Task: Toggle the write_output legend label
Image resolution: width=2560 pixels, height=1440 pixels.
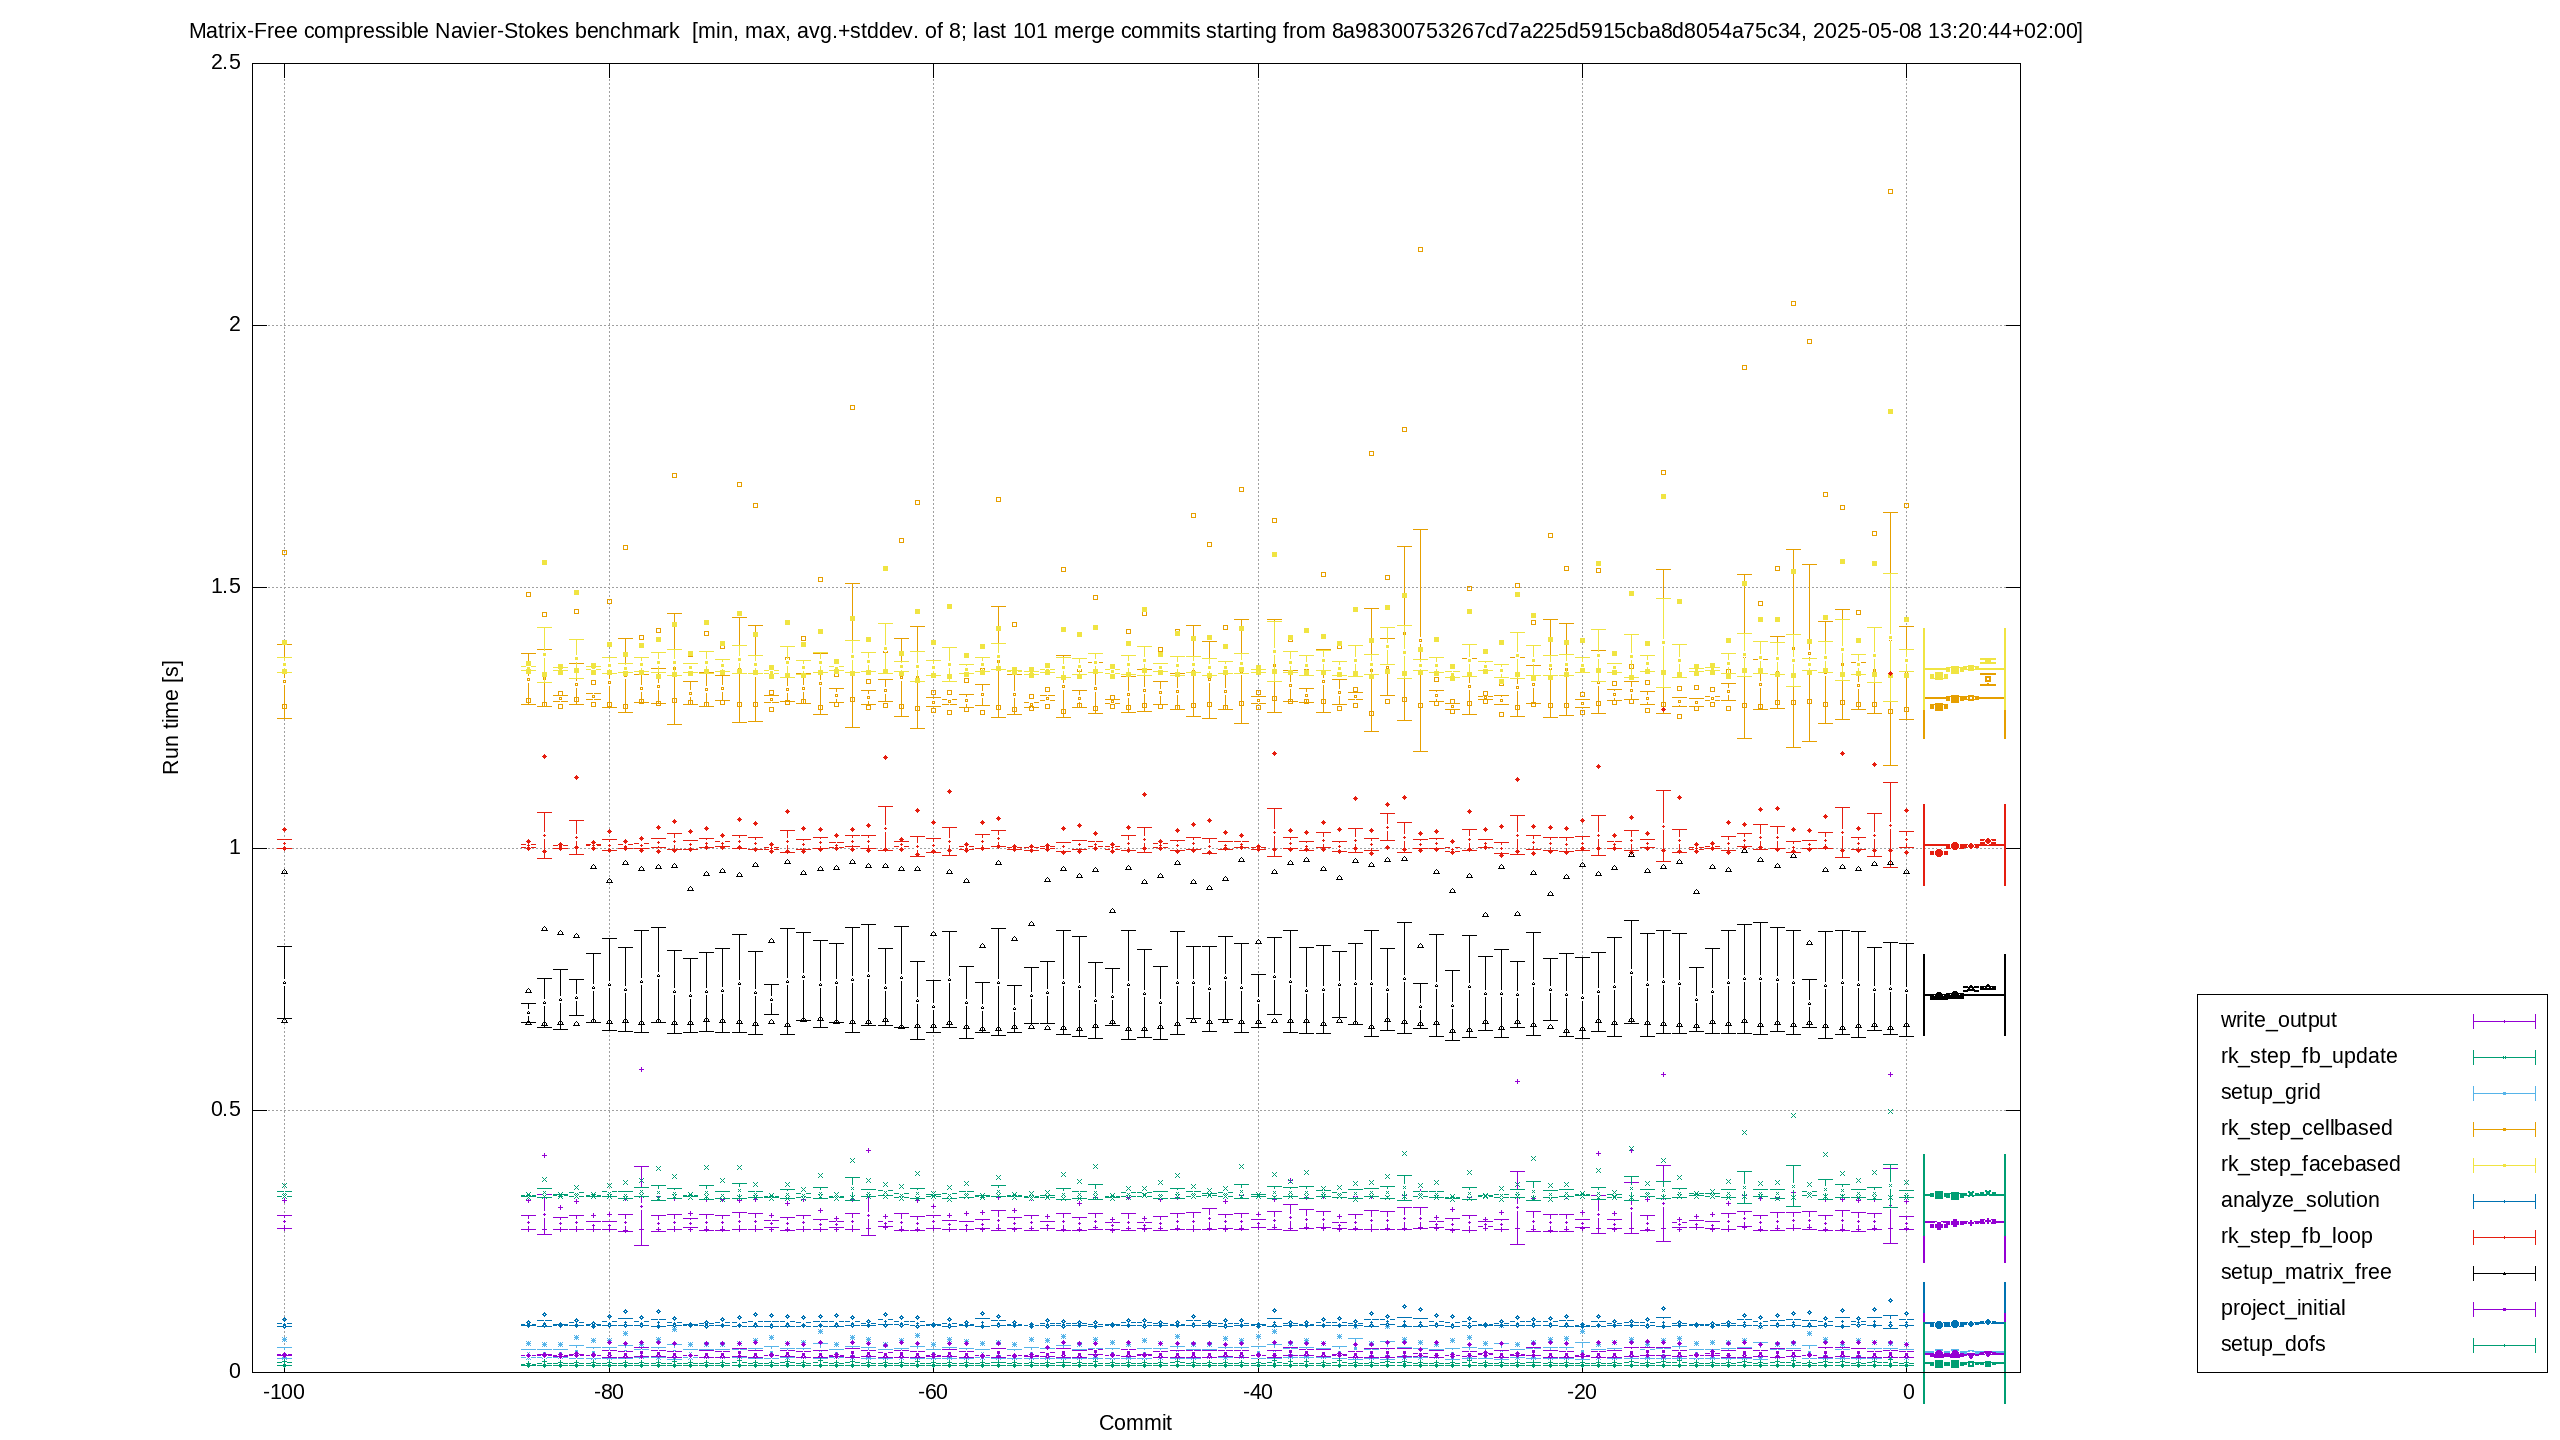Action: pos(2278,1020)
